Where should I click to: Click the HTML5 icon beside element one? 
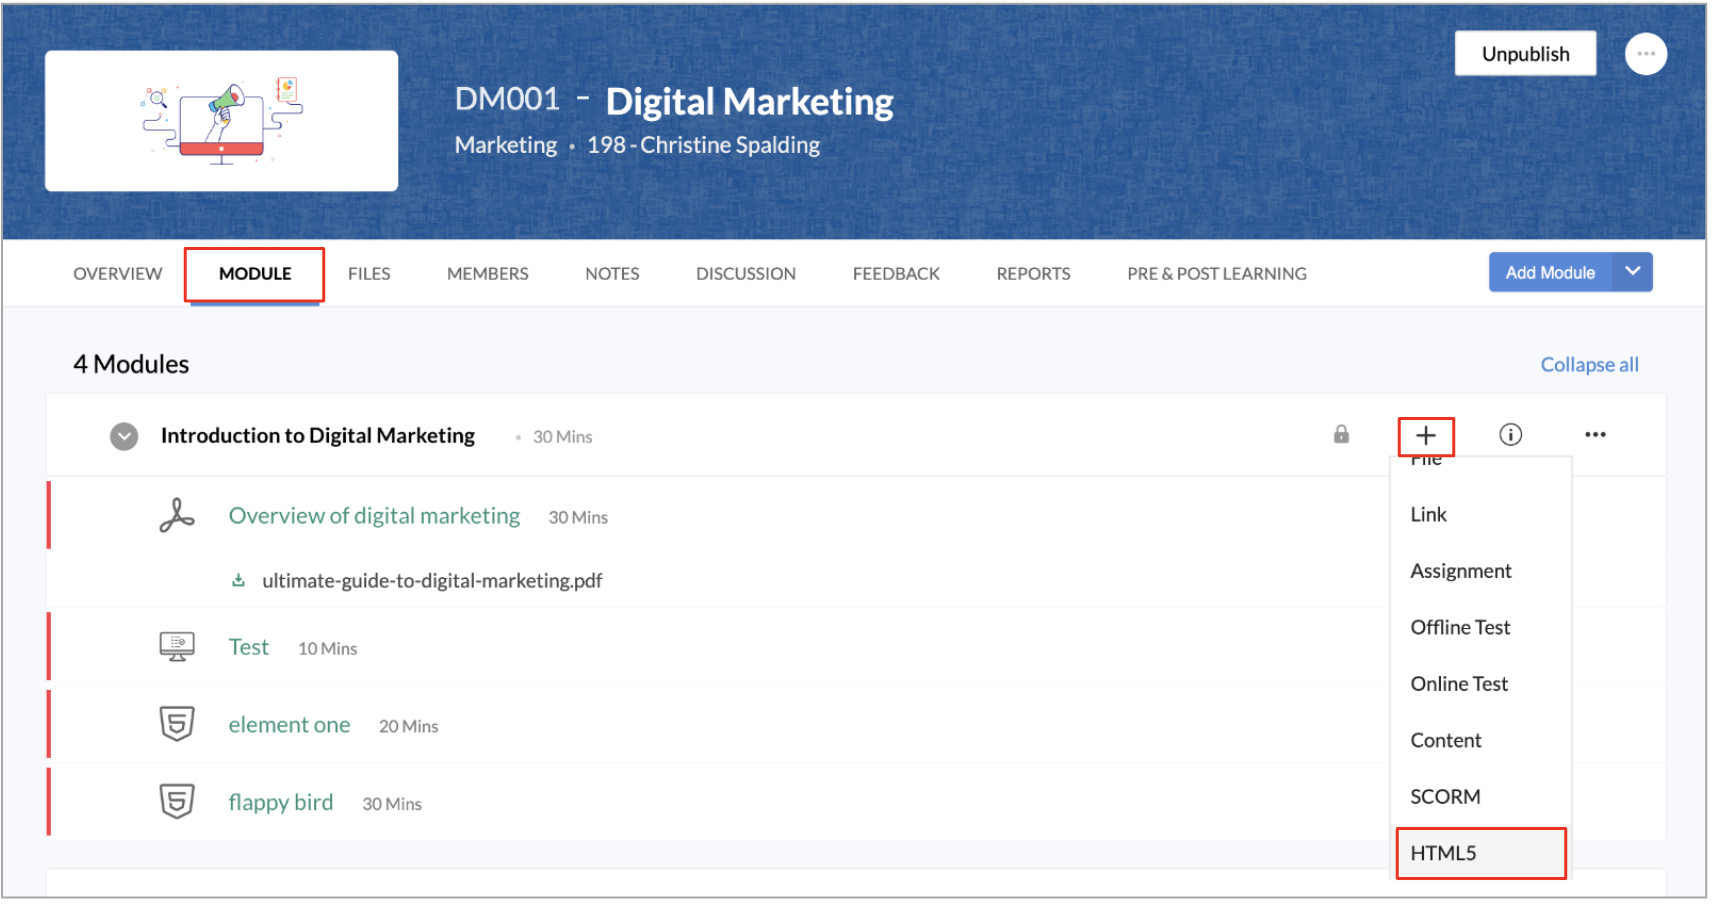(177, 723)
